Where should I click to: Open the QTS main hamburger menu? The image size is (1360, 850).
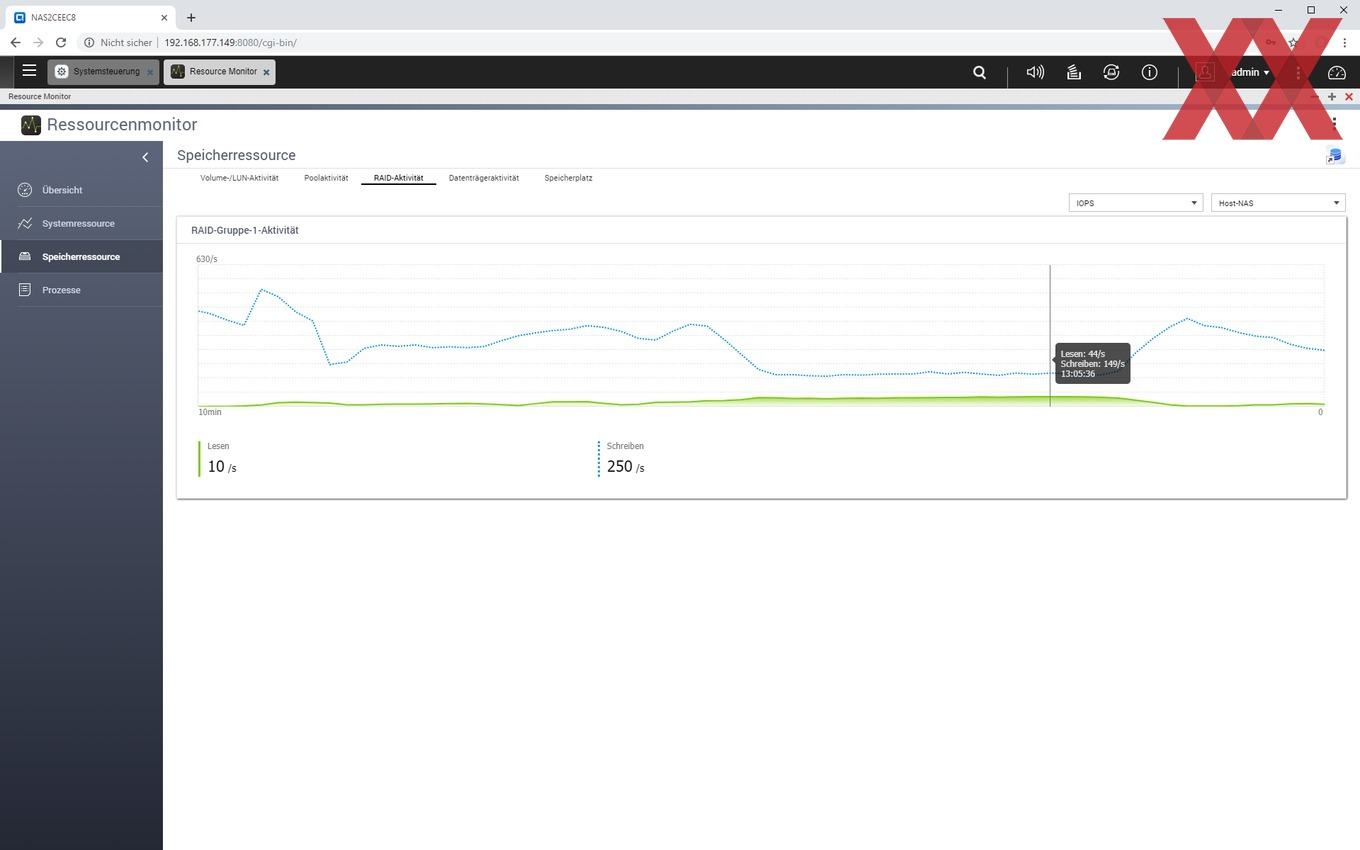pyautogui.click(x=29, y=71)
